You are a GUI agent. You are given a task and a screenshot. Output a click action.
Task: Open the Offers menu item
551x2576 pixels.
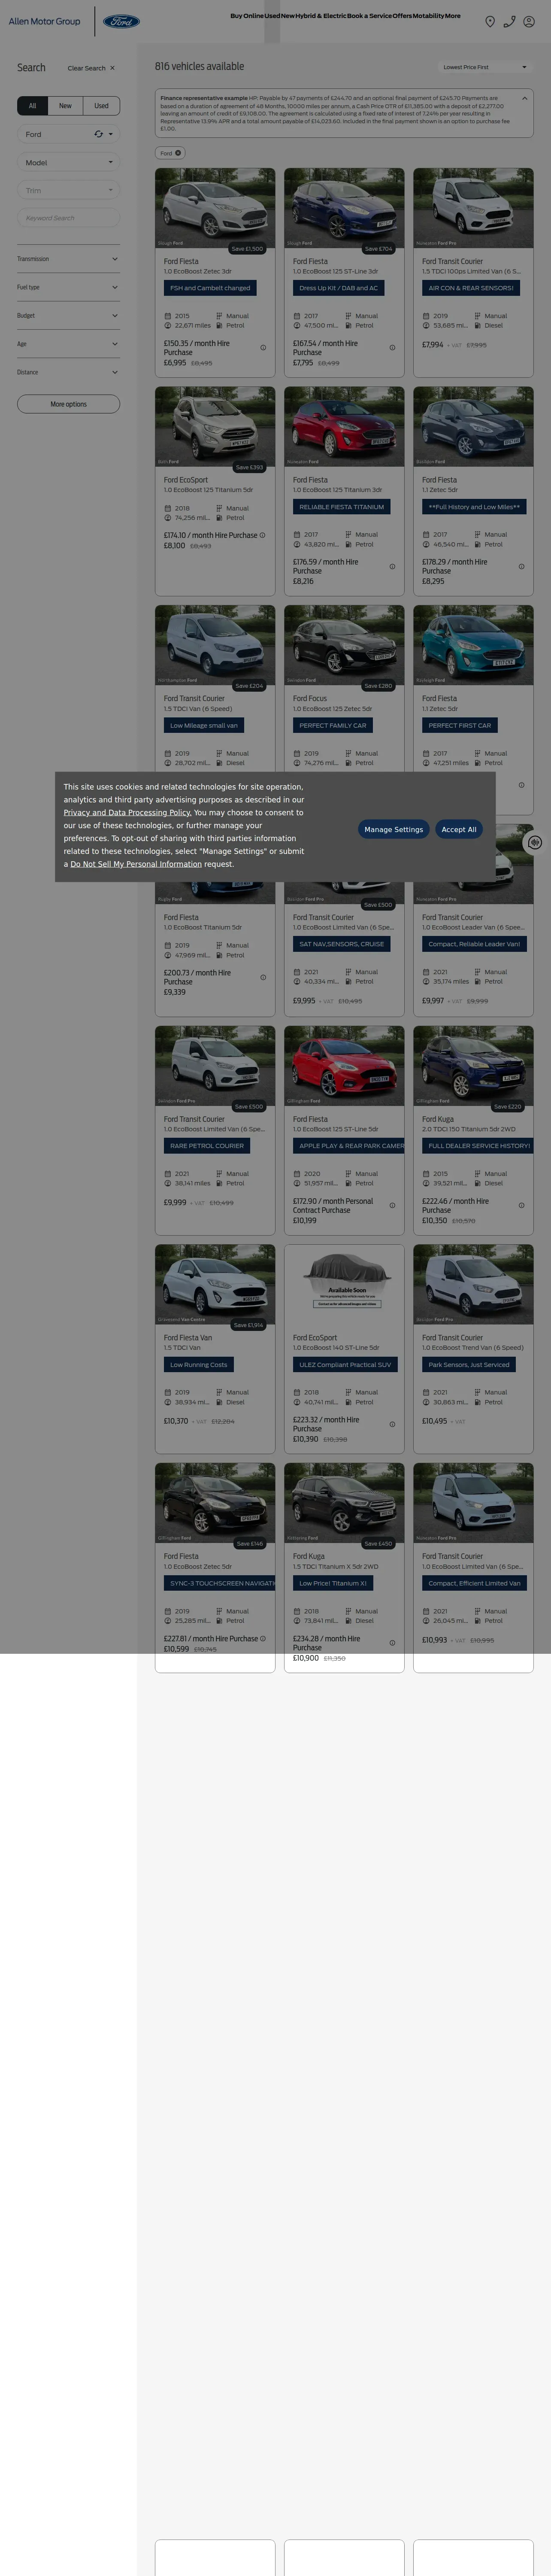point(403,16)
